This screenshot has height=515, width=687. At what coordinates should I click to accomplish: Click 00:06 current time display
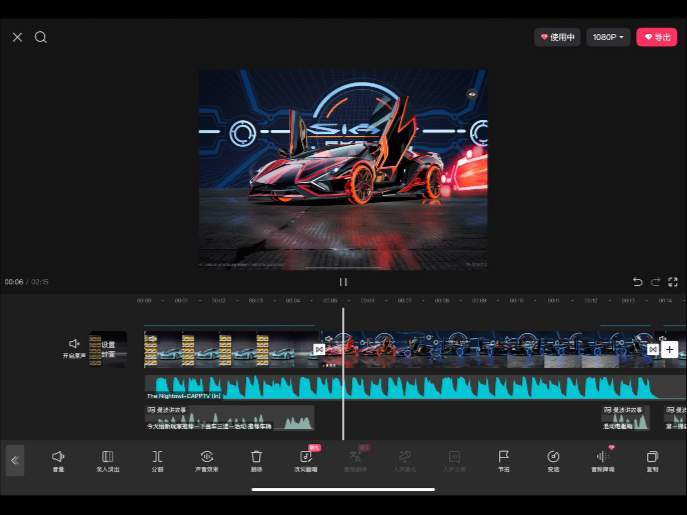(14, 282)
